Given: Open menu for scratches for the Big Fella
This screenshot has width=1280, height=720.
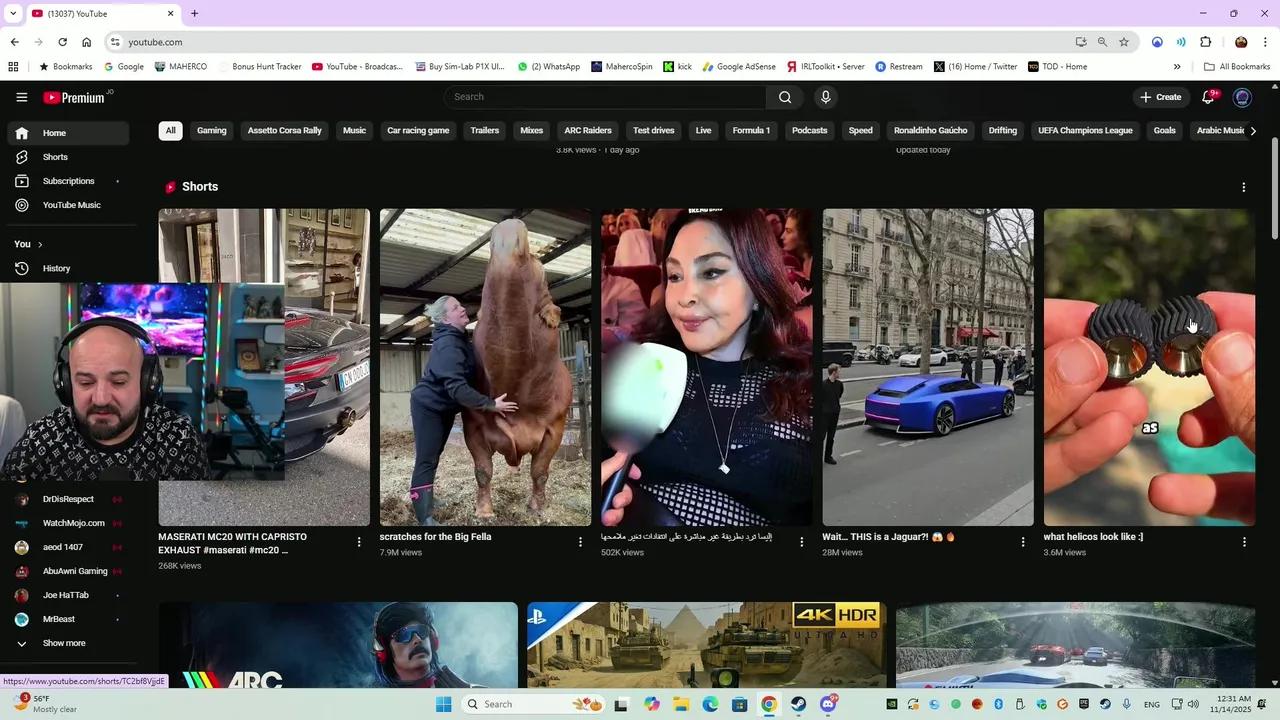Looking at the screenshot, I should click(580, 542).
